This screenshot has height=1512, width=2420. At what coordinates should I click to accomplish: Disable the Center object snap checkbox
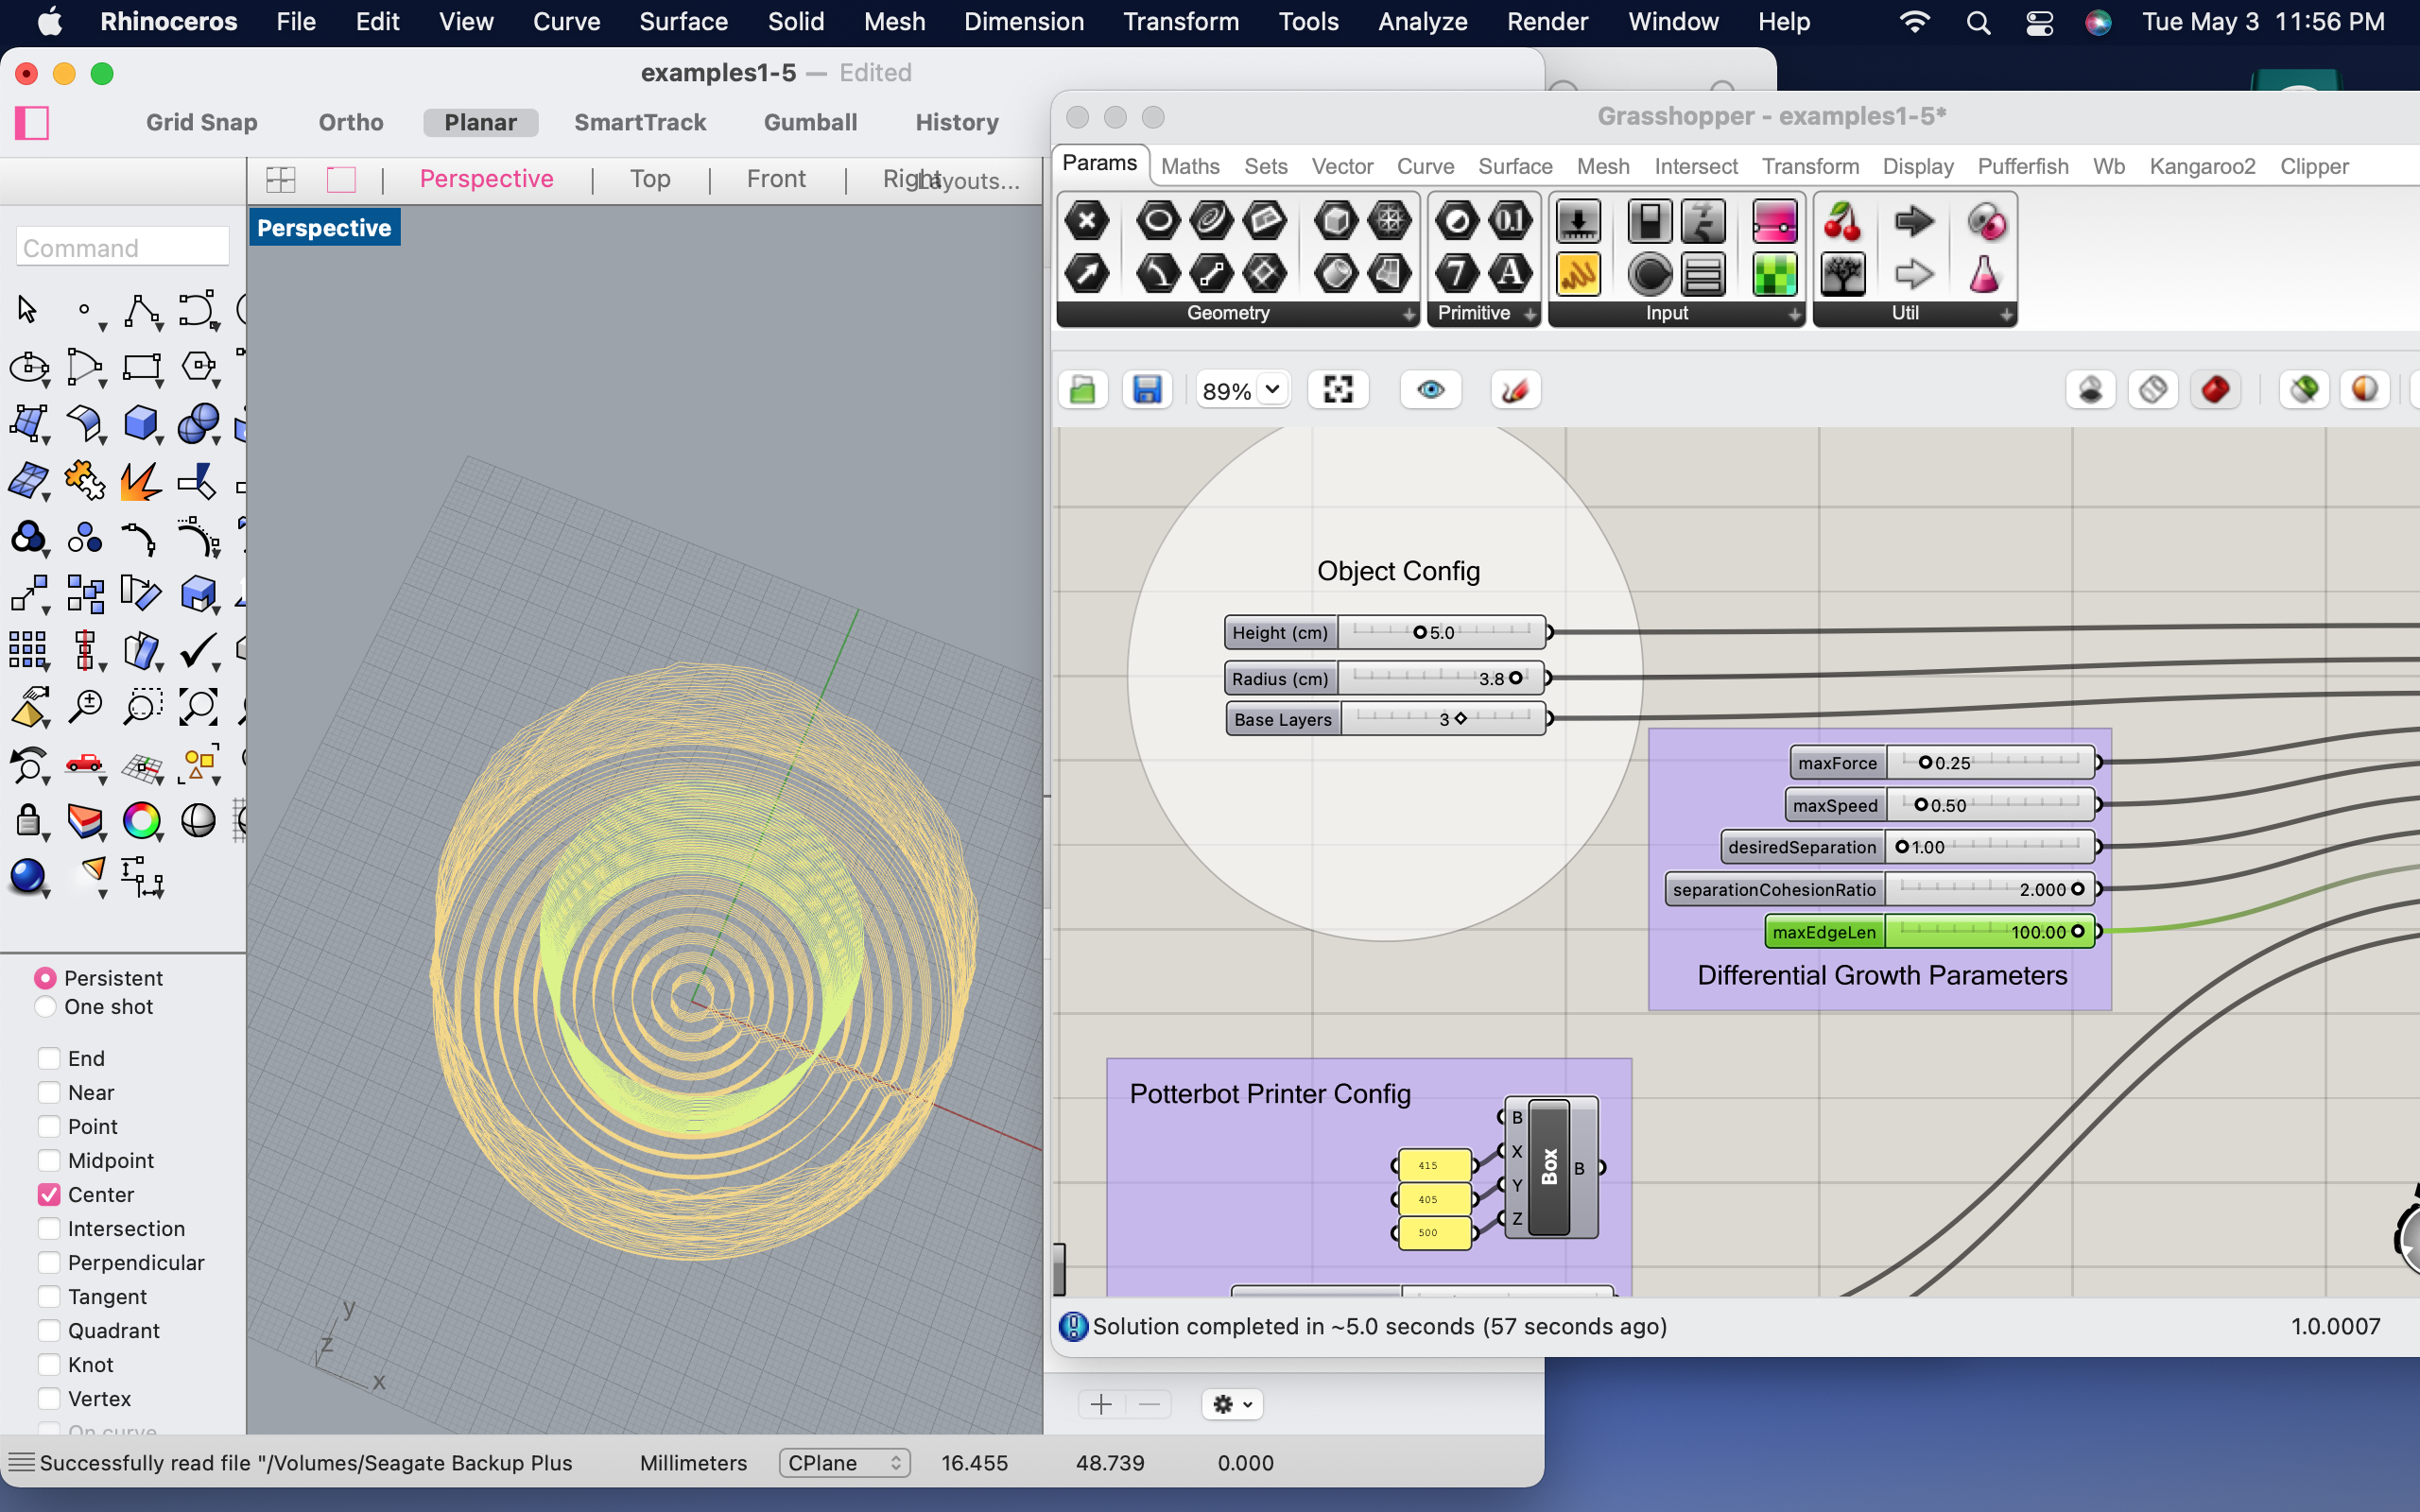(x=49, y=1194)
